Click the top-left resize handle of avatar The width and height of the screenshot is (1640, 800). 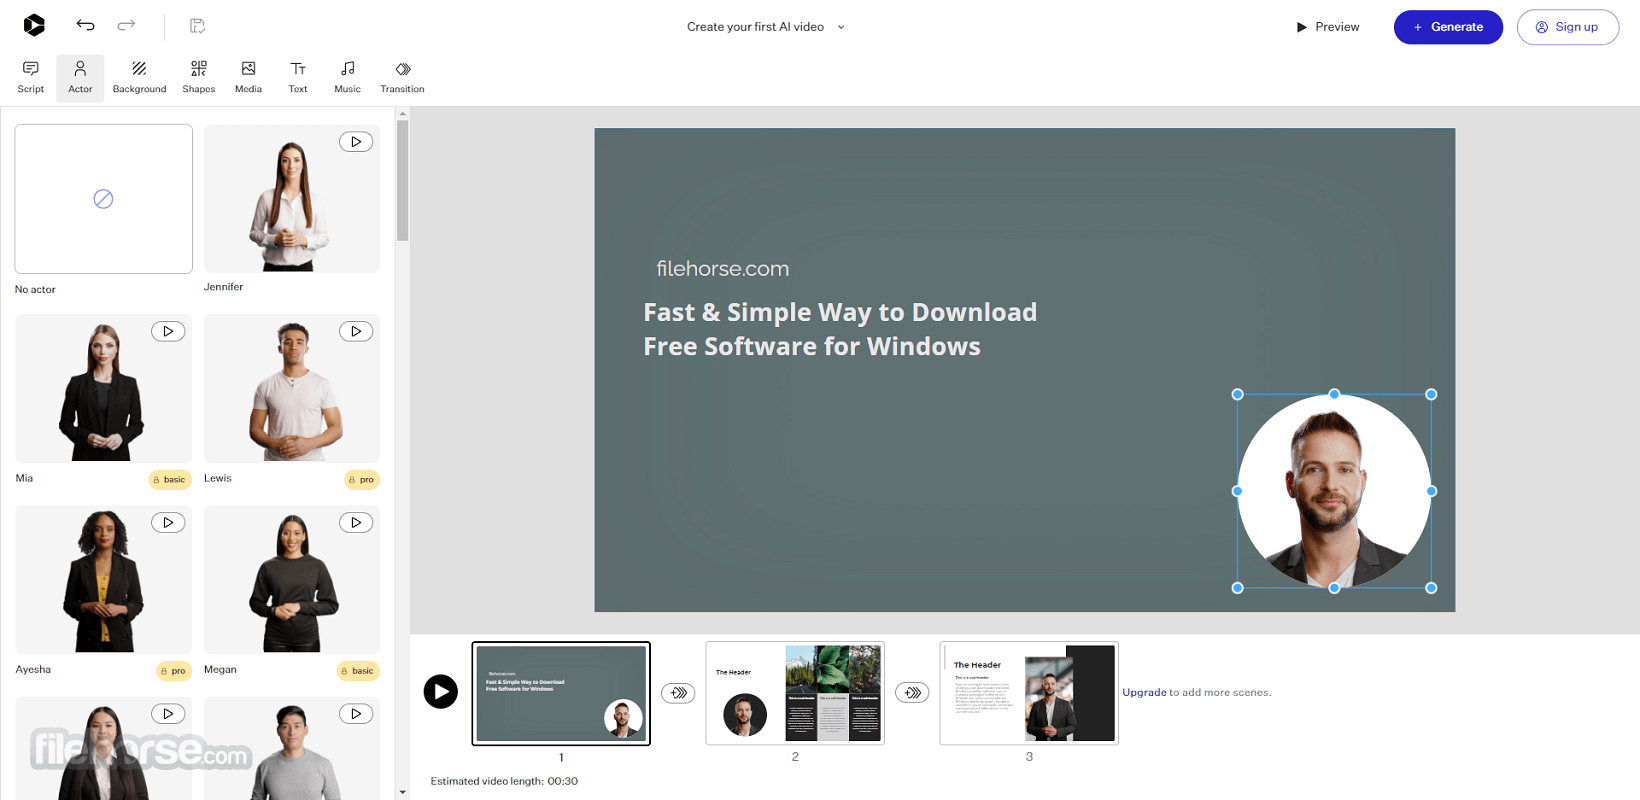[1238, 395]
